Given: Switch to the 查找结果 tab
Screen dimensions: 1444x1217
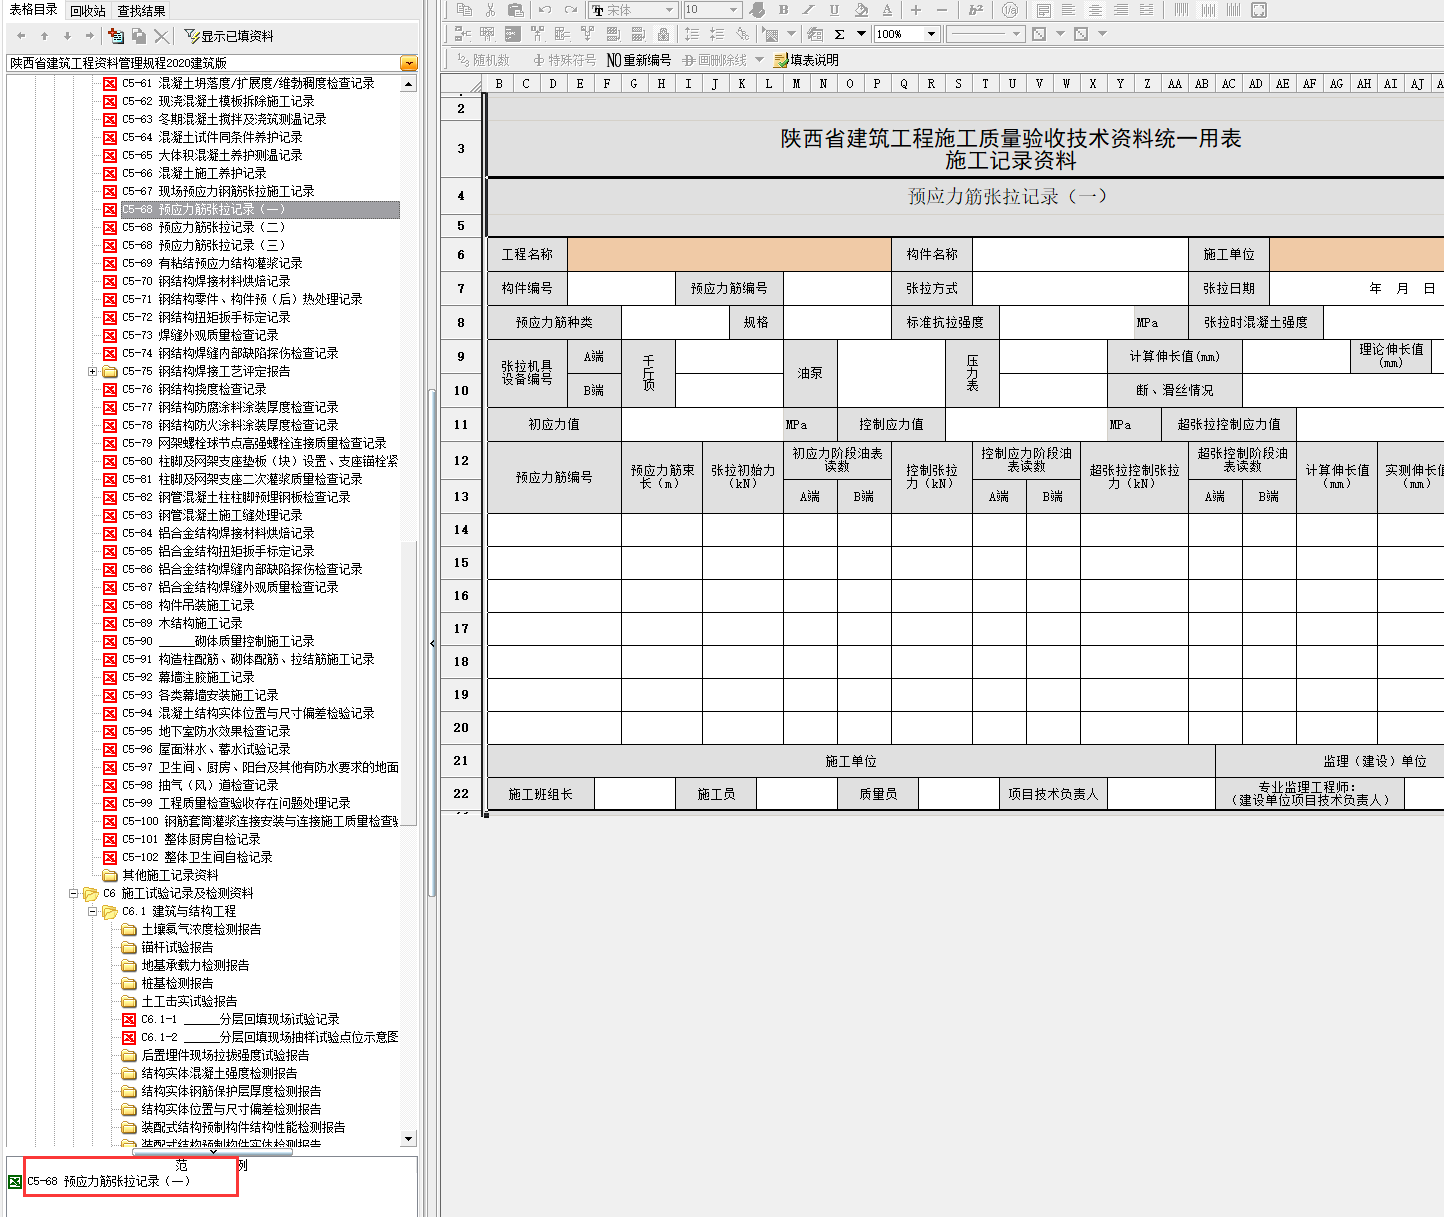Looking at the screenshot, I should click(141, 11).
